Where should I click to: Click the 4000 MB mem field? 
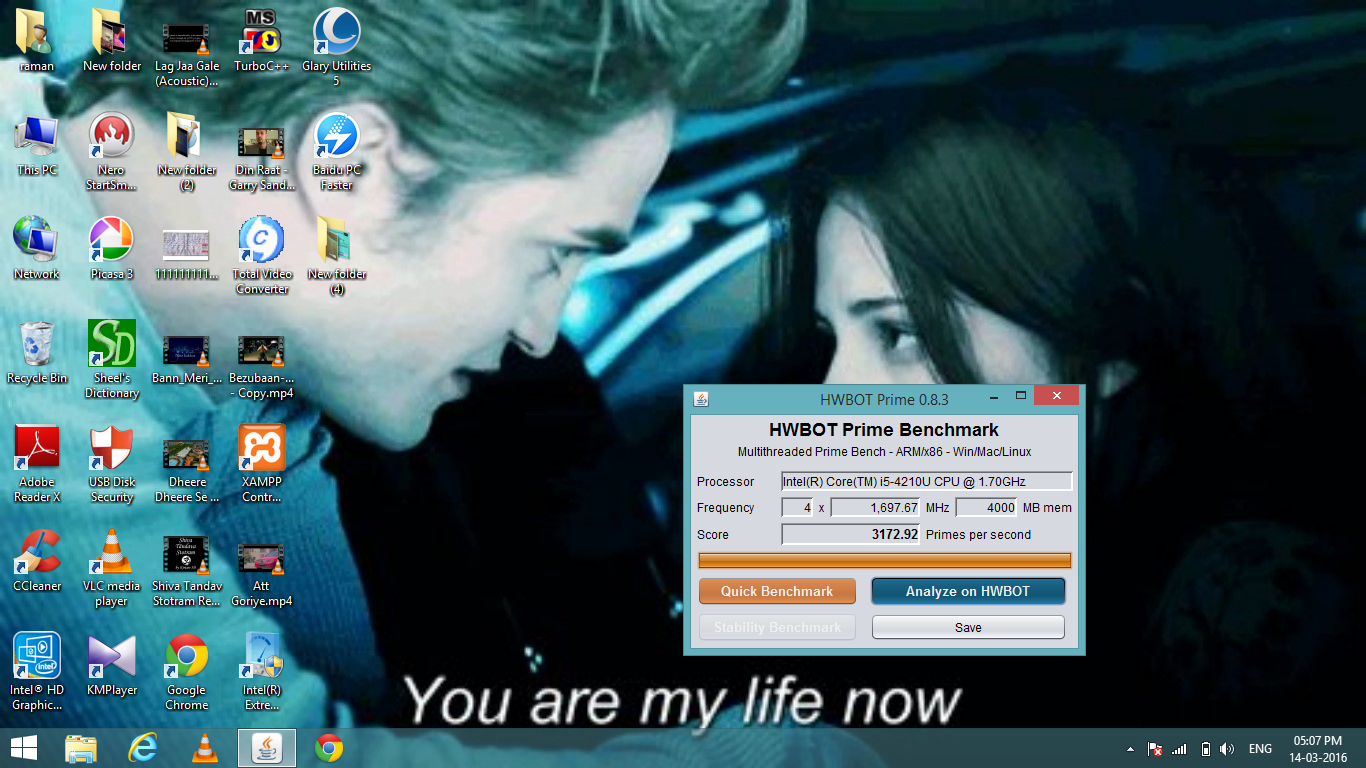point(986,508)
